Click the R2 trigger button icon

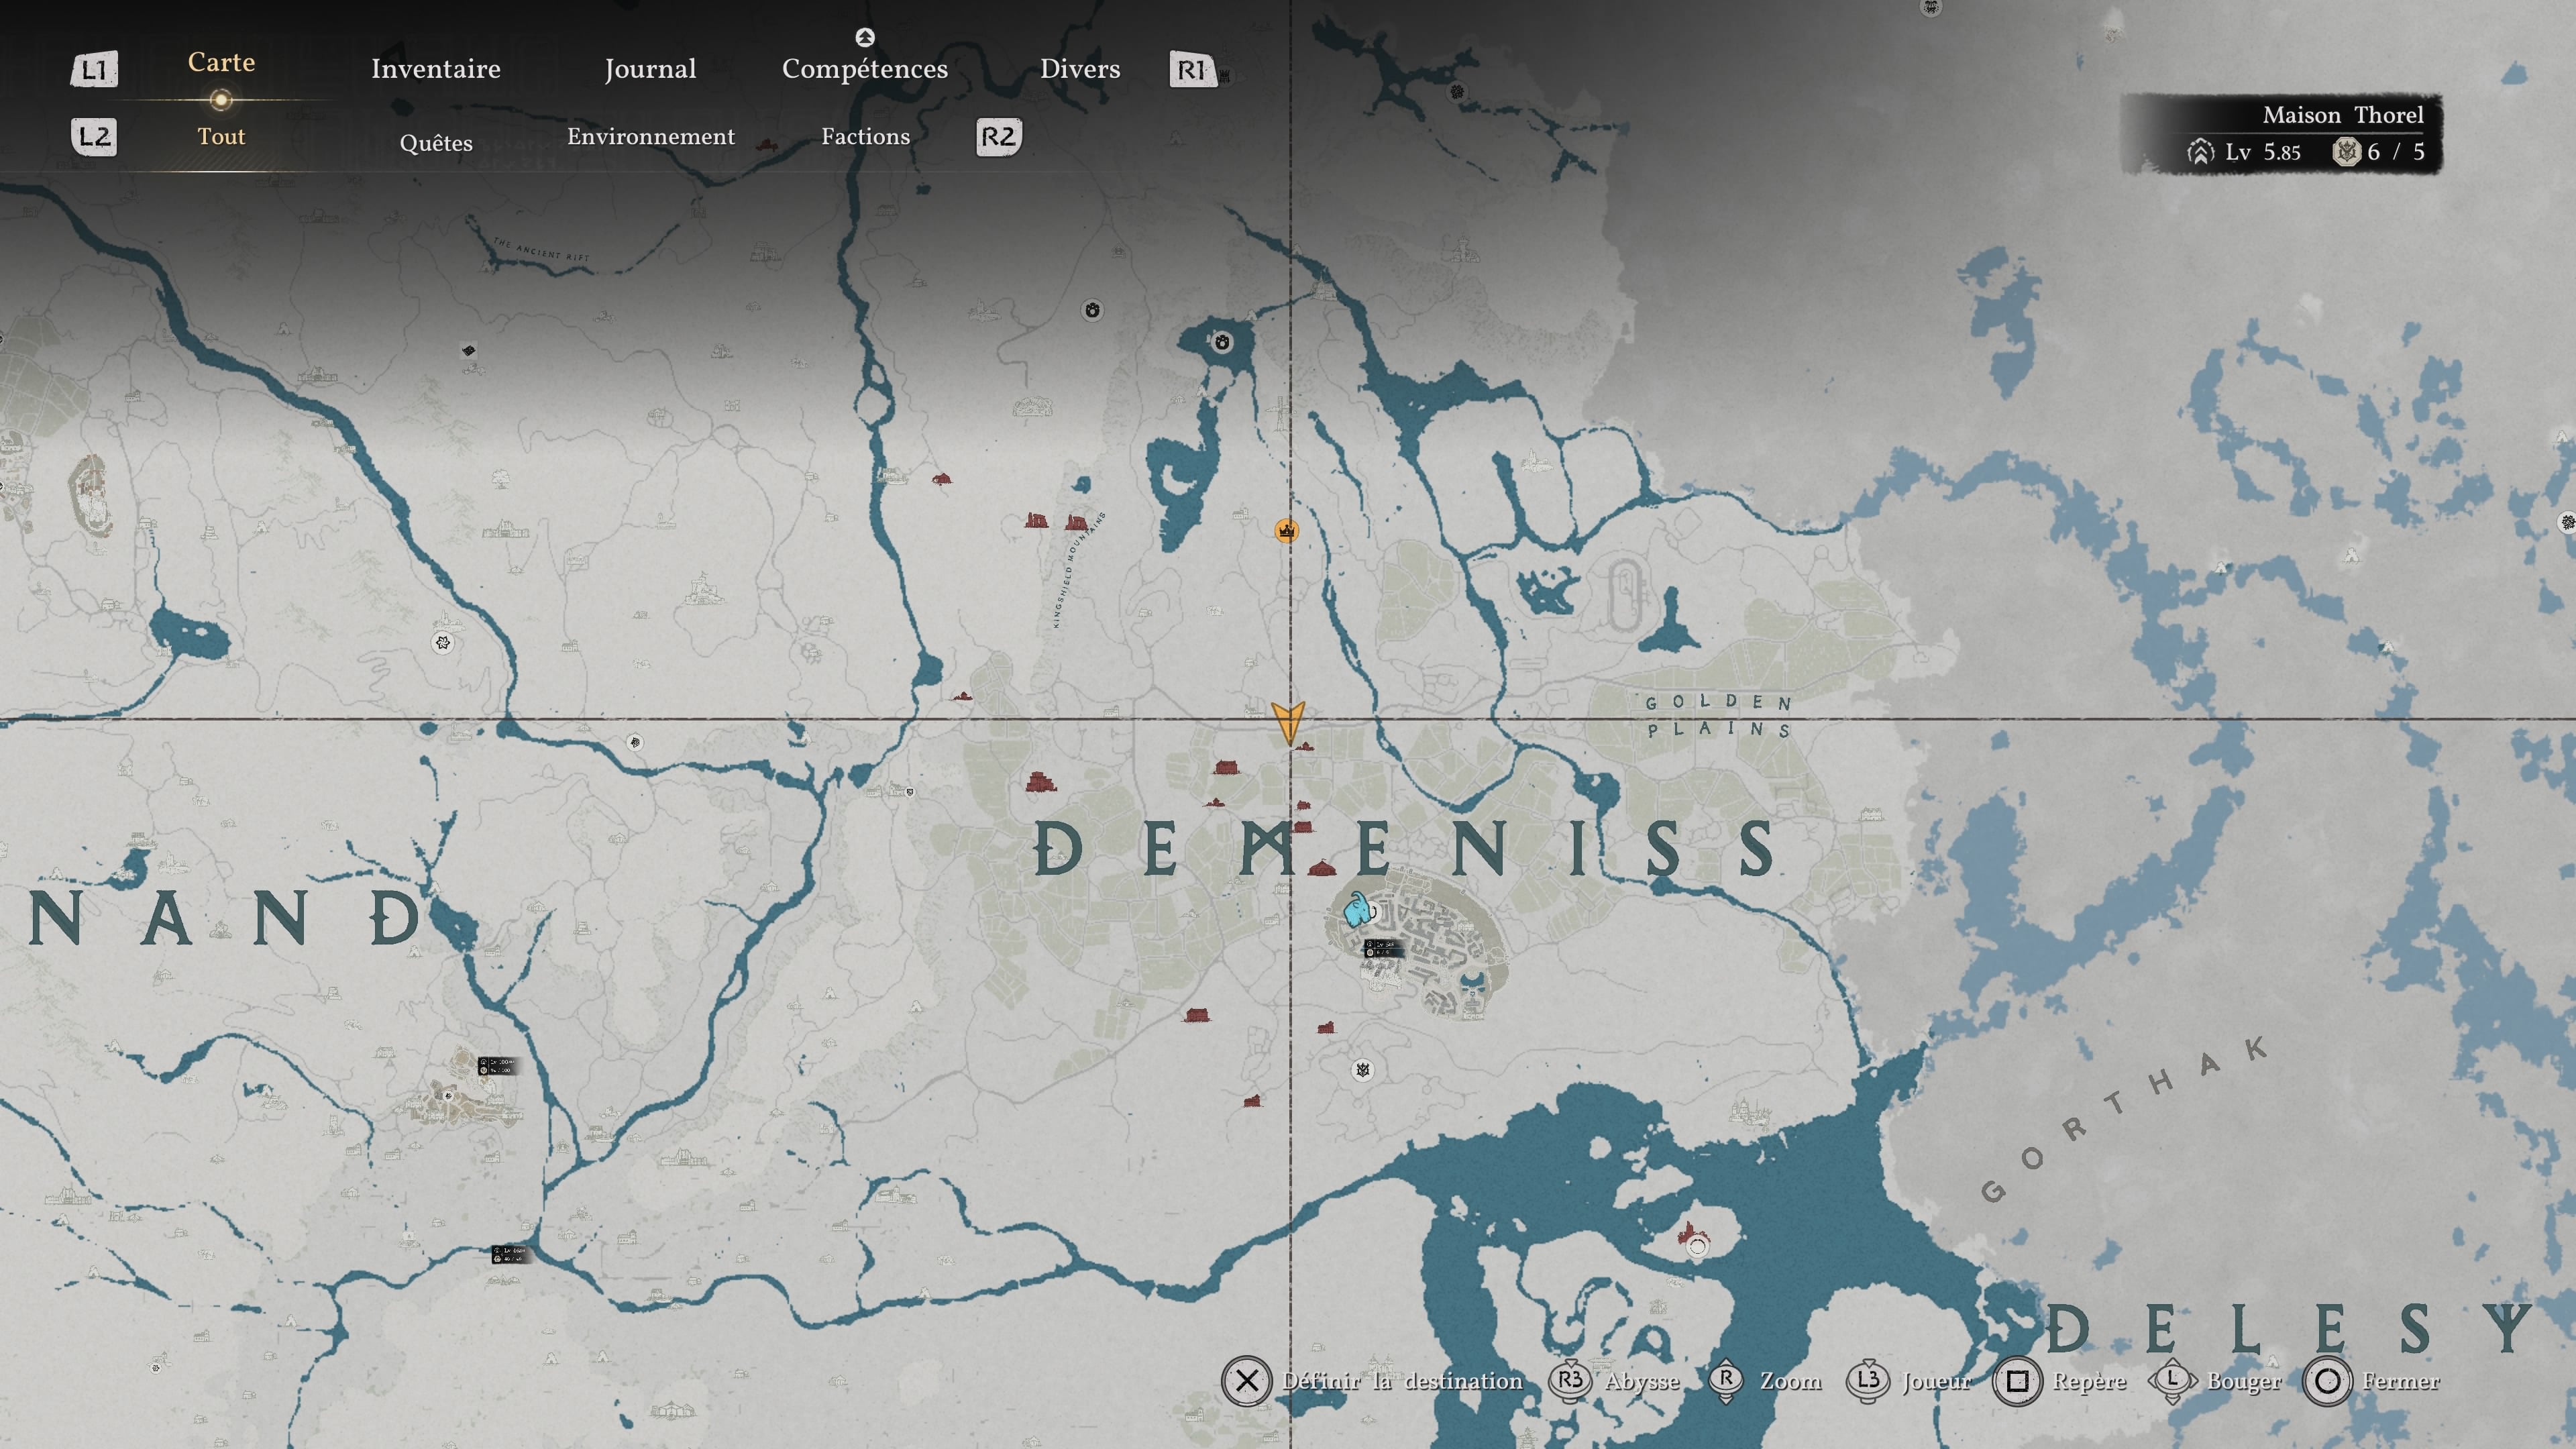tap(998, 136)
